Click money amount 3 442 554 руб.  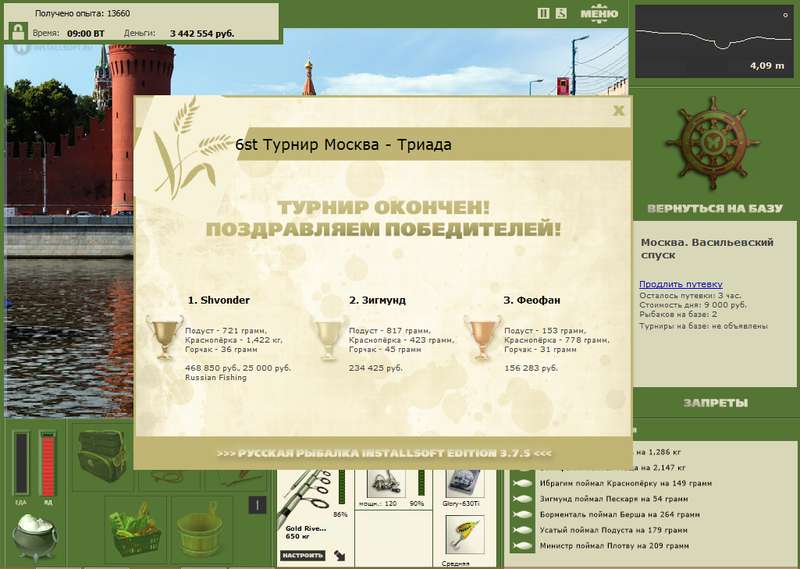[202, 34]
